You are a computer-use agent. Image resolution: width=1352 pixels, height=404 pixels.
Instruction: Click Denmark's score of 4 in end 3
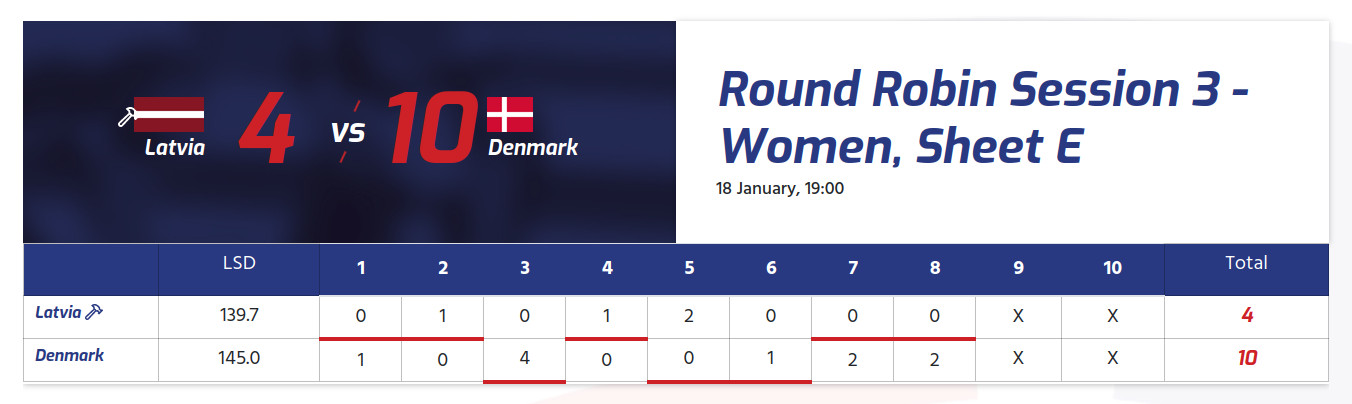[x=525, y=359]
